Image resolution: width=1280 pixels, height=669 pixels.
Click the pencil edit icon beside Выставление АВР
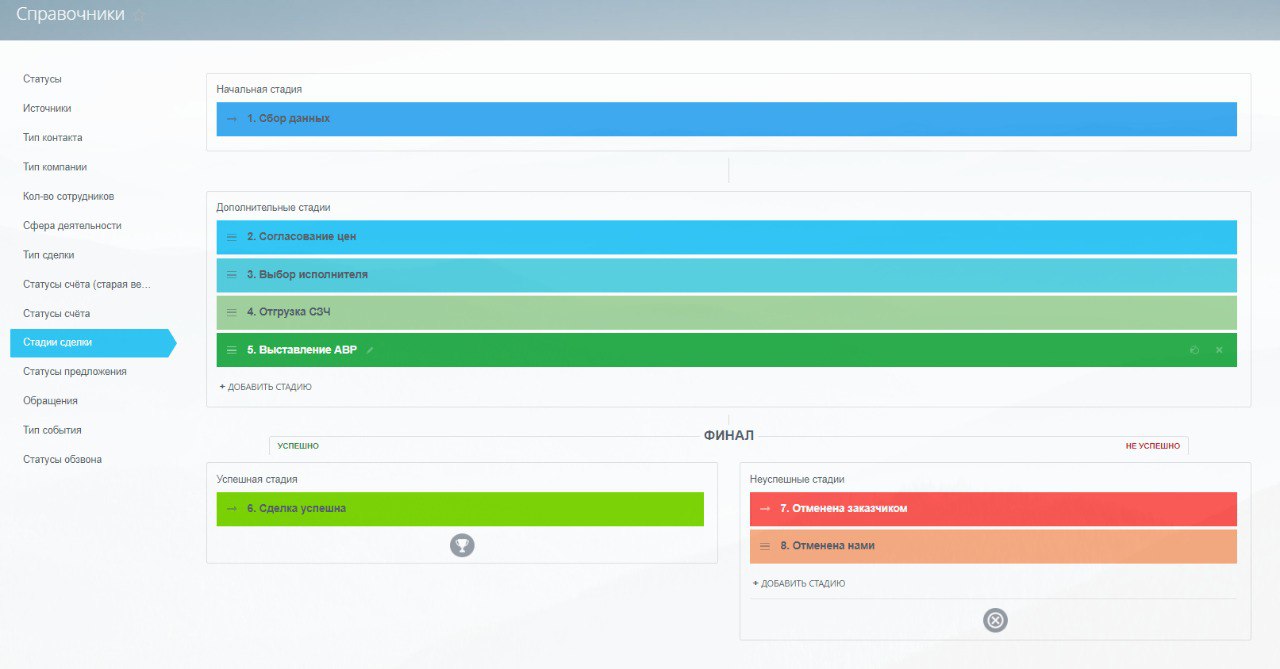(370, 350)
